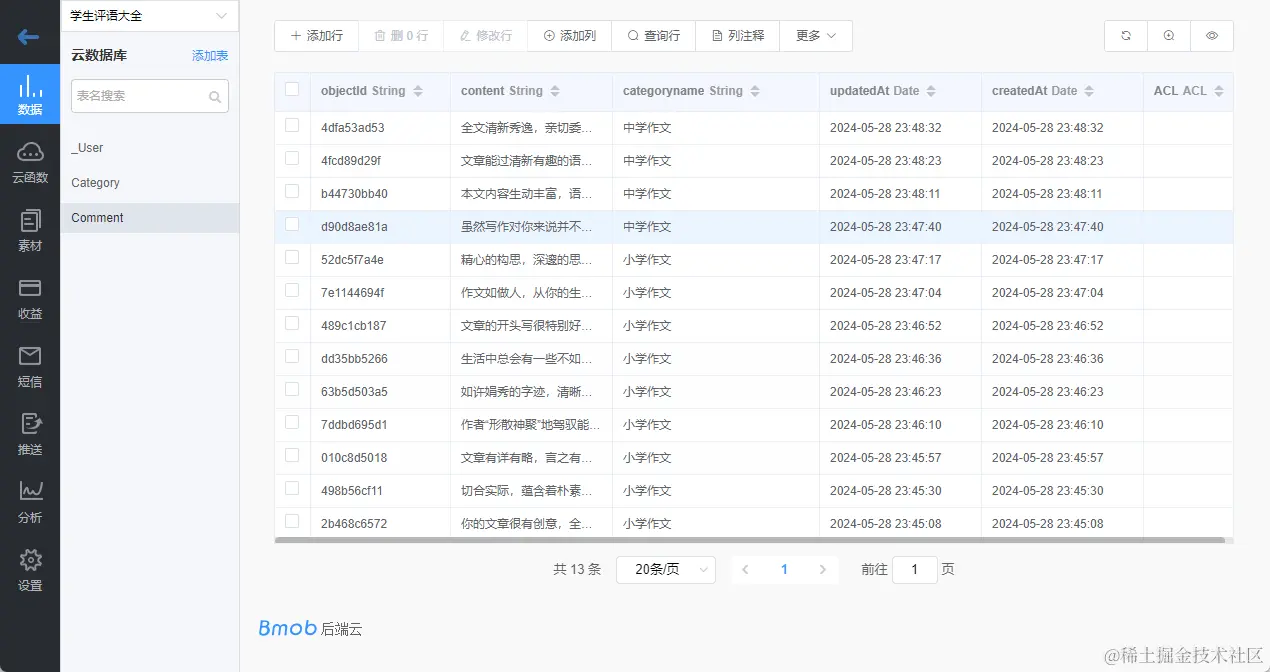Click 中学作文 cell in row b44730bb40

click(x=647, y=194)
